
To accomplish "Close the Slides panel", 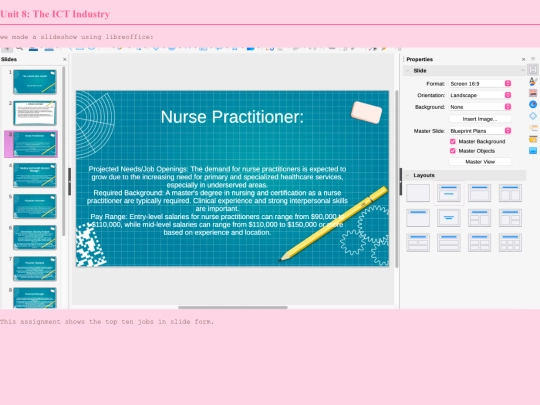I will pyautogui.click(x=65, y=59).
